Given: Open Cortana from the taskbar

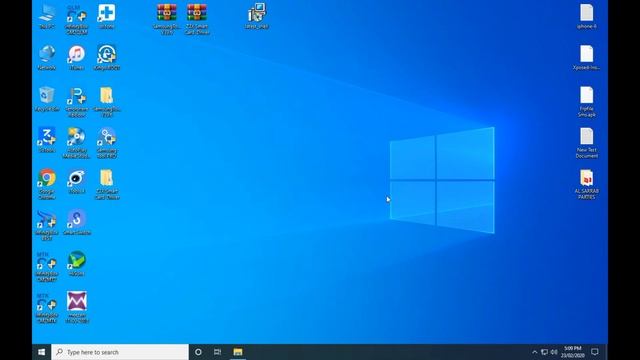Looking at the screenshot, I should [198, 352].
